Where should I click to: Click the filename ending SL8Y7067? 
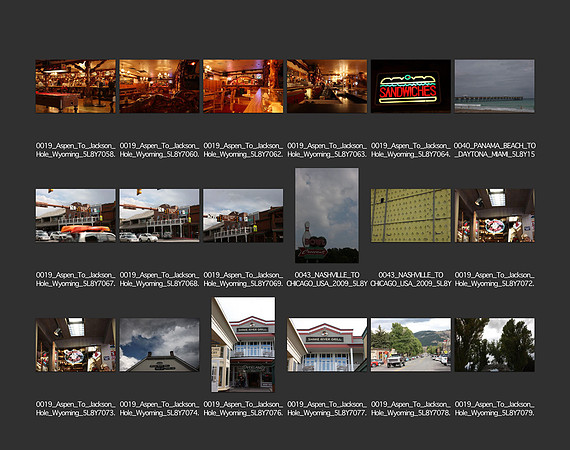point(76,279)
